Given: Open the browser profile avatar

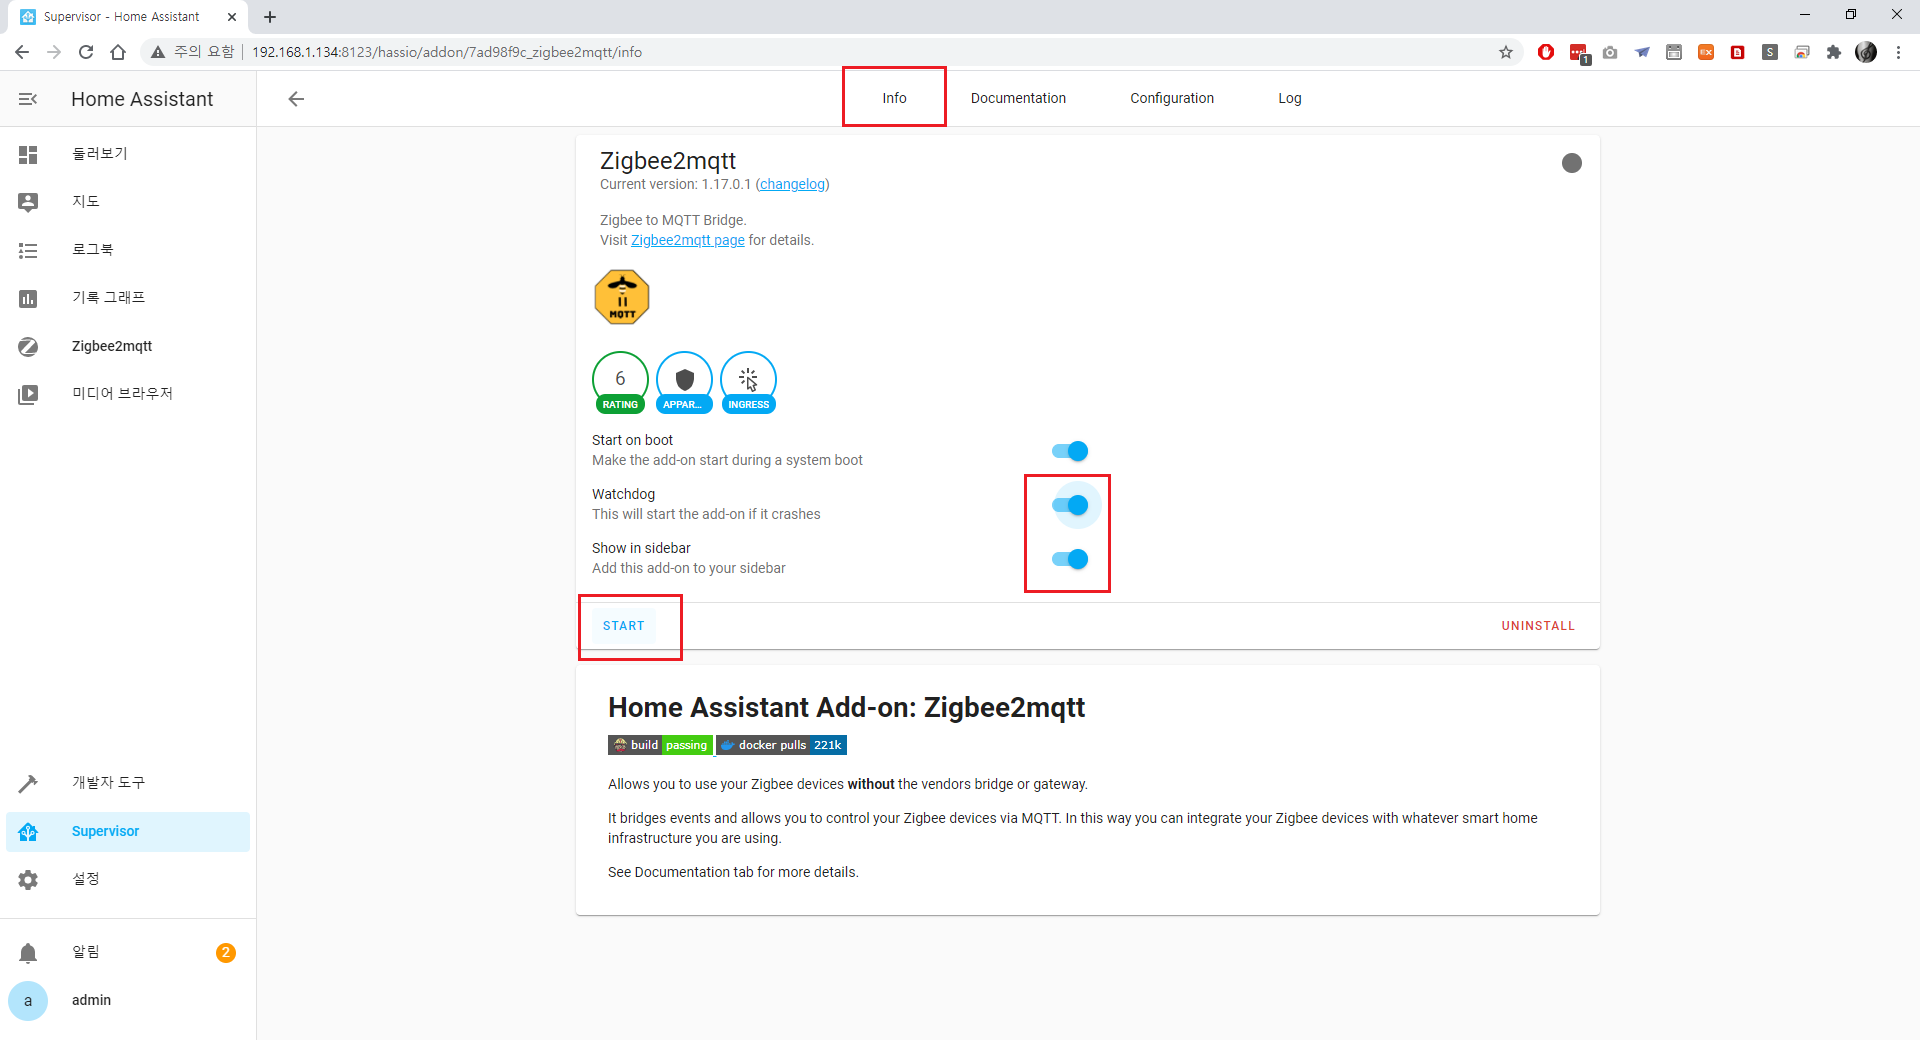Looking at the screenshot, I should 1866,52.
